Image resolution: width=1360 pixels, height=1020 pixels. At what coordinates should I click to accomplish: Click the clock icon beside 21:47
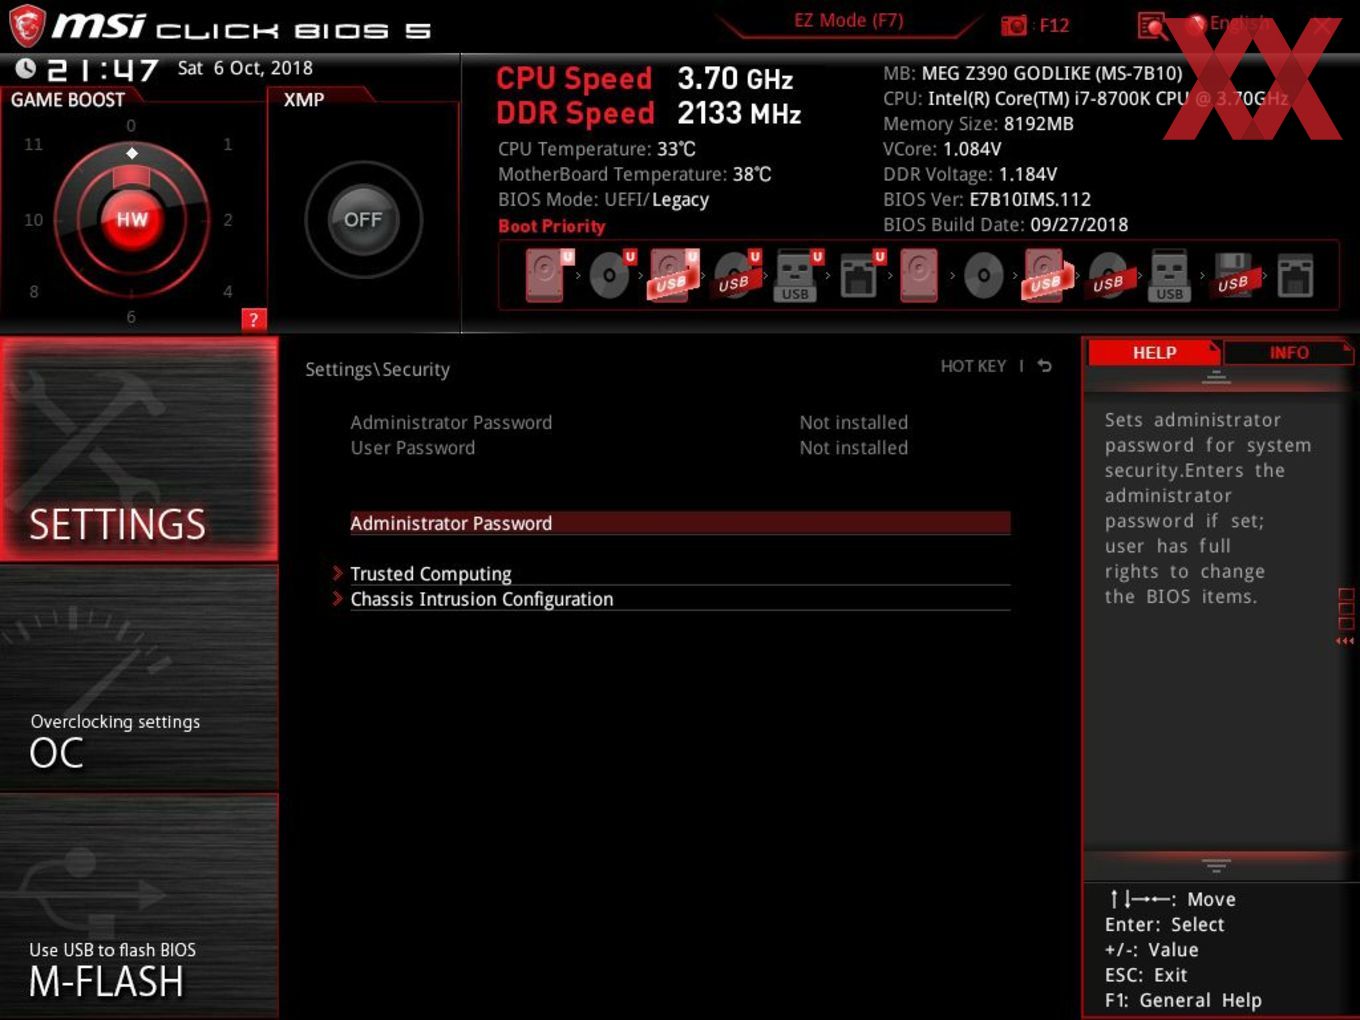[x=26, y=69]
